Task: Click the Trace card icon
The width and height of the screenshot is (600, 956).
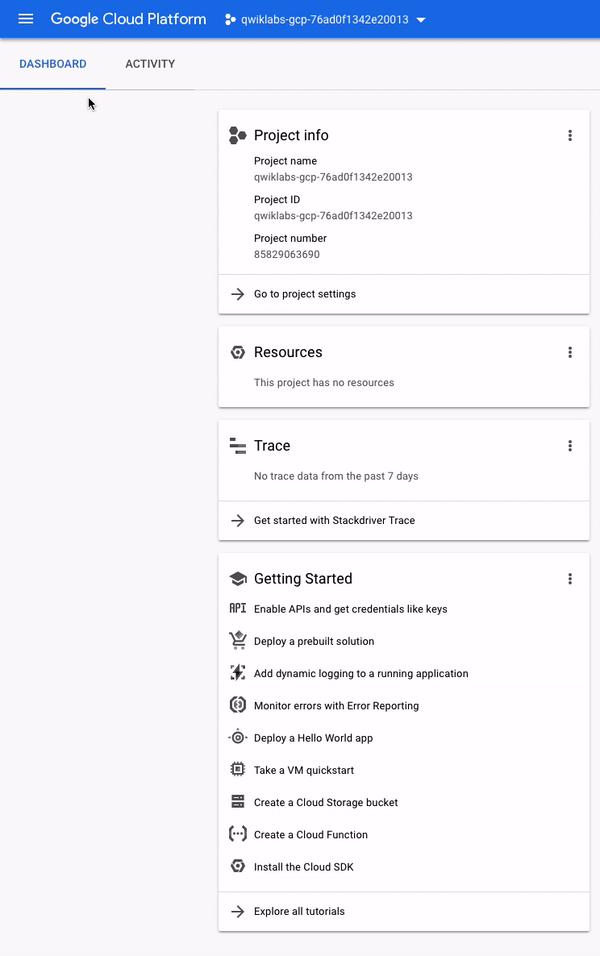Action: tap(237, 446)
